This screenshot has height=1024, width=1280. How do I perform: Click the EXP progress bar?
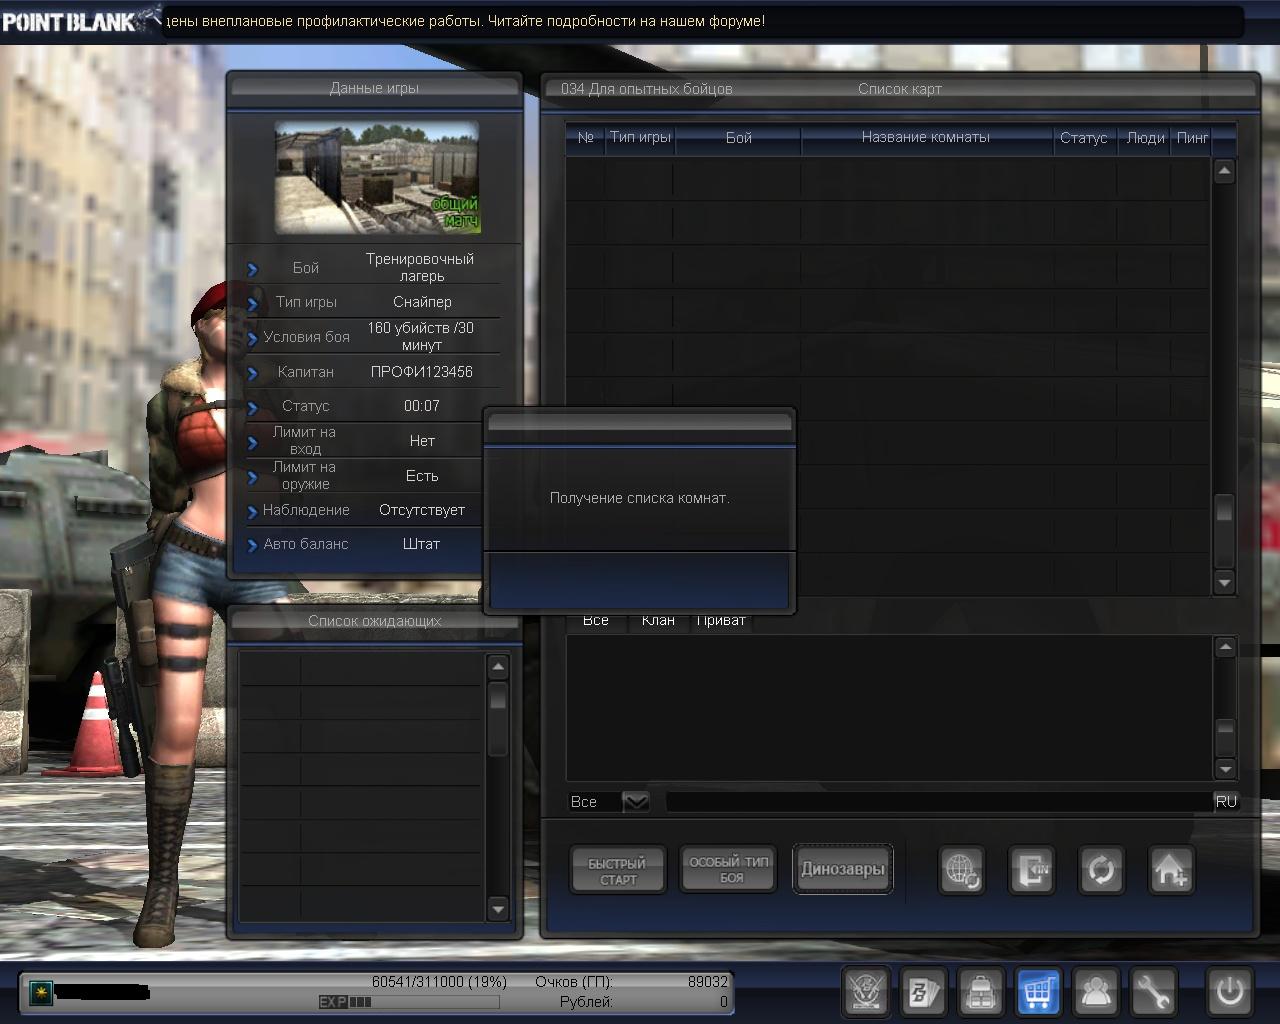409,1002
